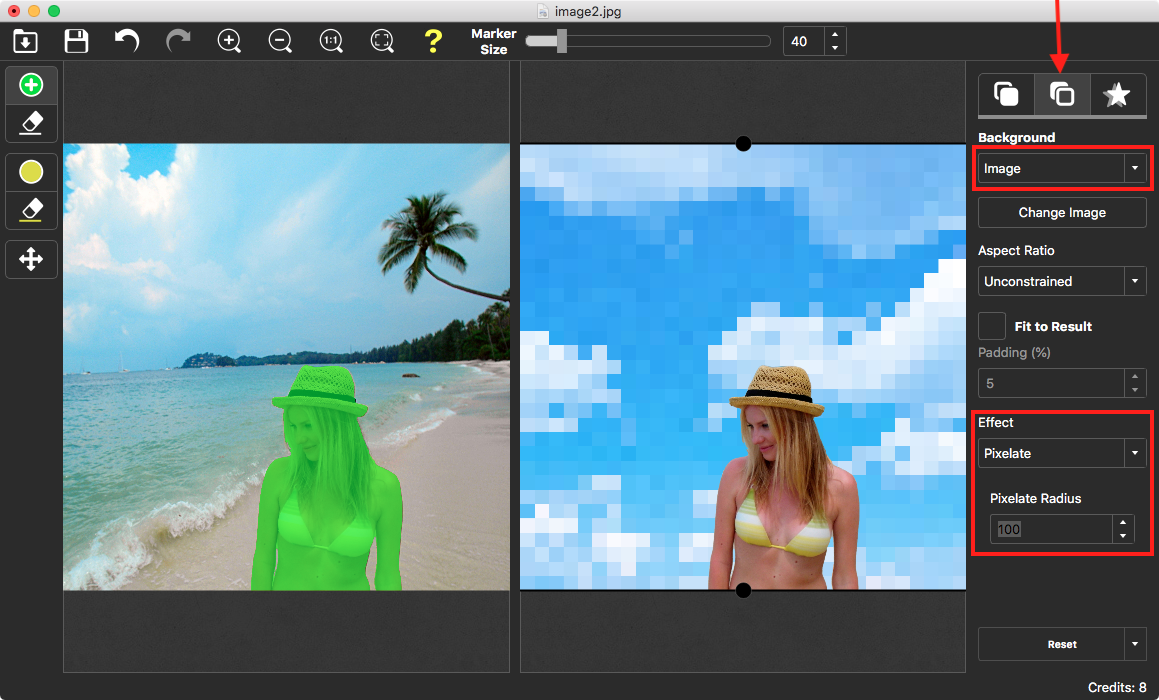The height and width of the screenshot is (700, 1159).
Task: Click the save floppy disk icon
Action: [x=76, y=41]
